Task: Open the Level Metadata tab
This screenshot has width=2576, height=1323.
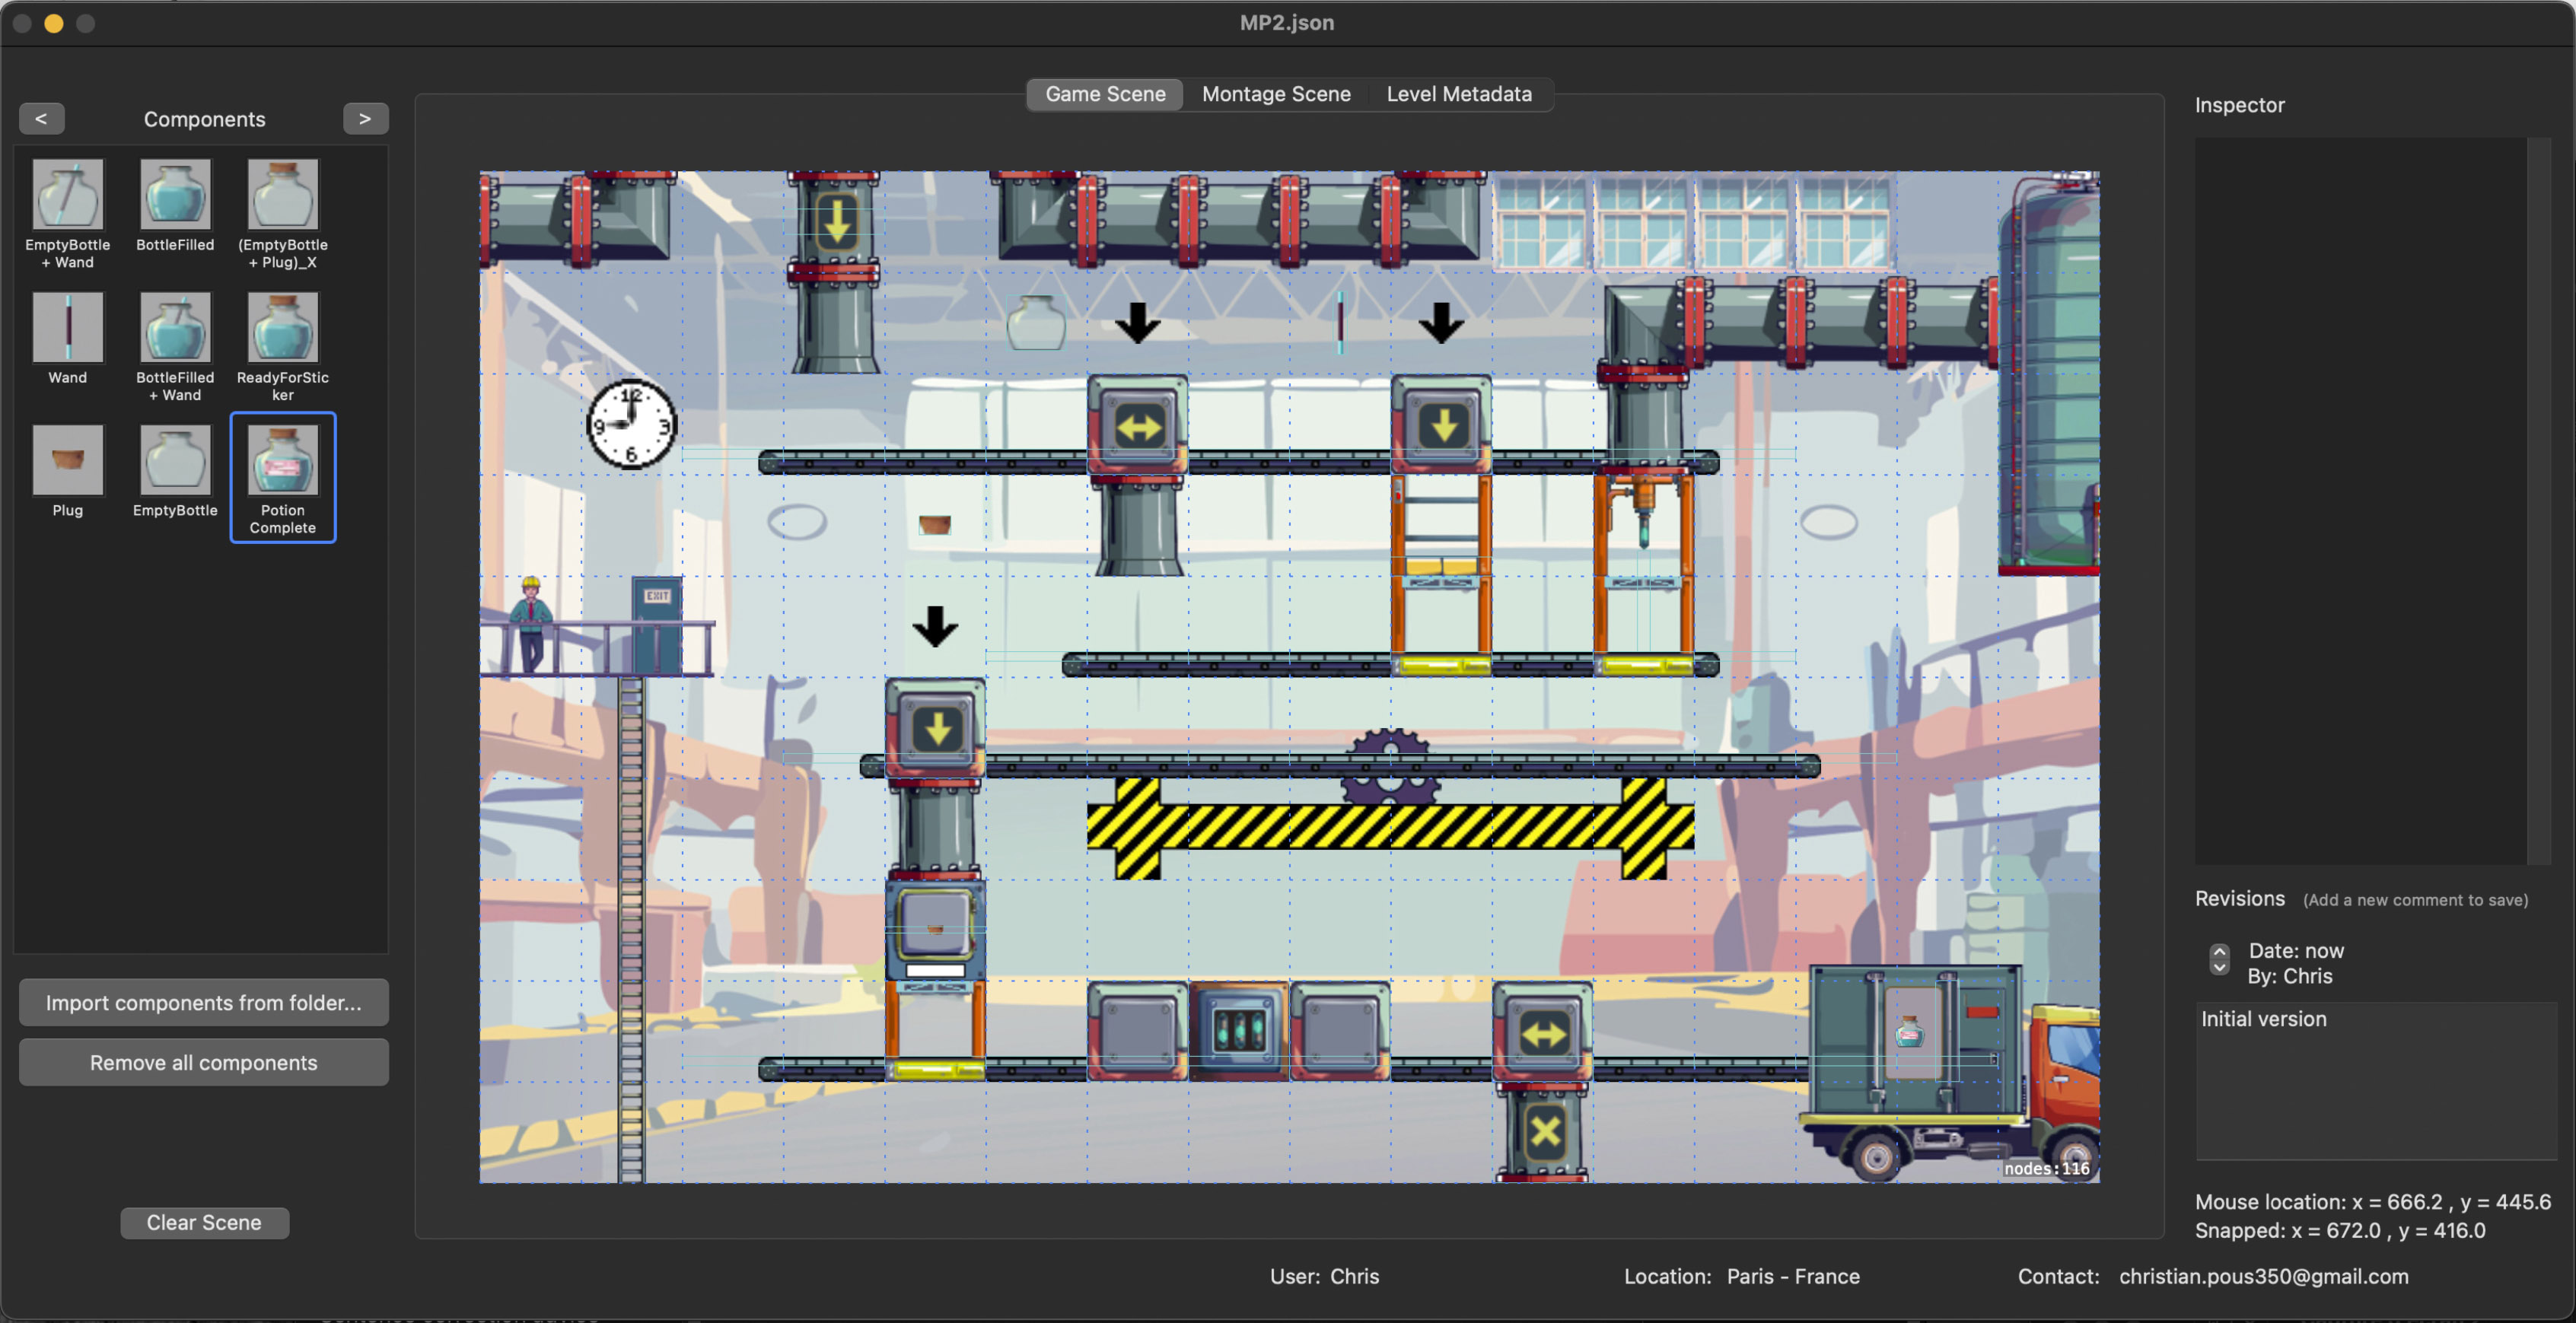Action: point(1458,94)
